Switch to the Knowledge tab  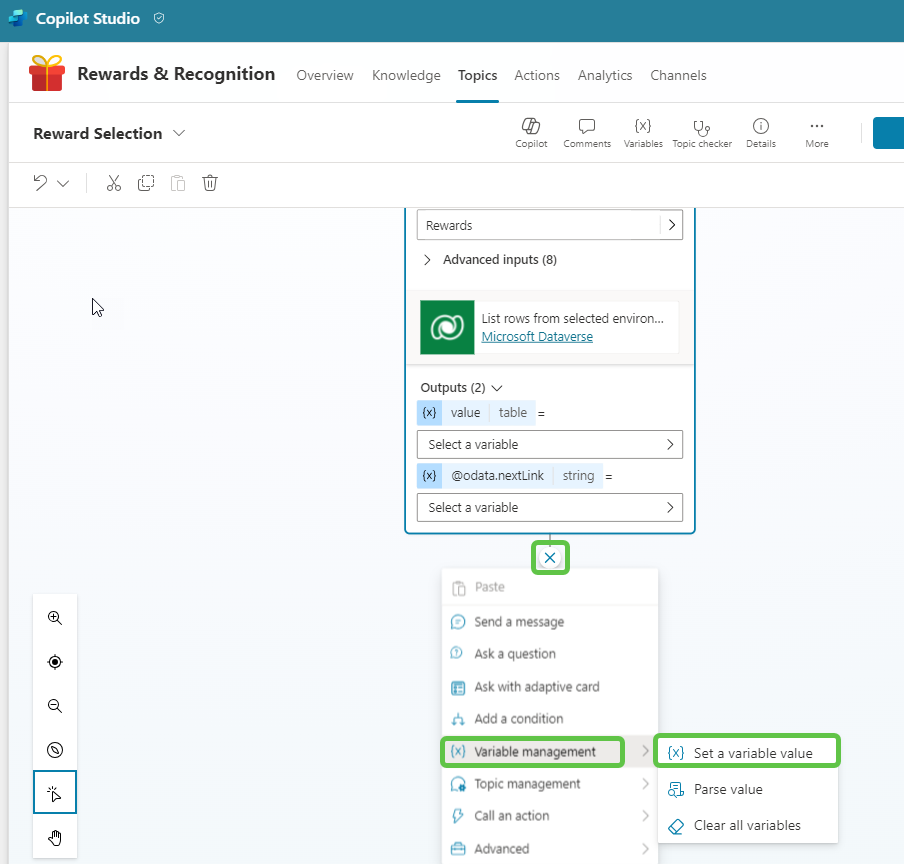point(406,75)
